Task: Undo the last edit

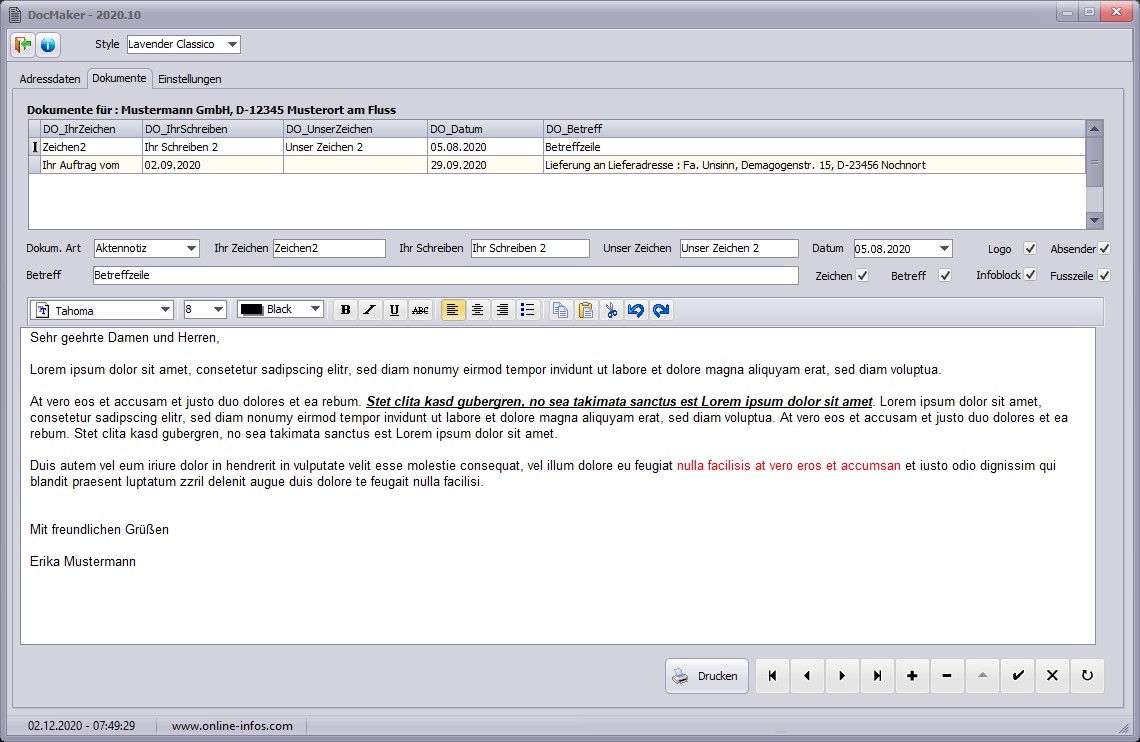Action: tap(636, 310)
